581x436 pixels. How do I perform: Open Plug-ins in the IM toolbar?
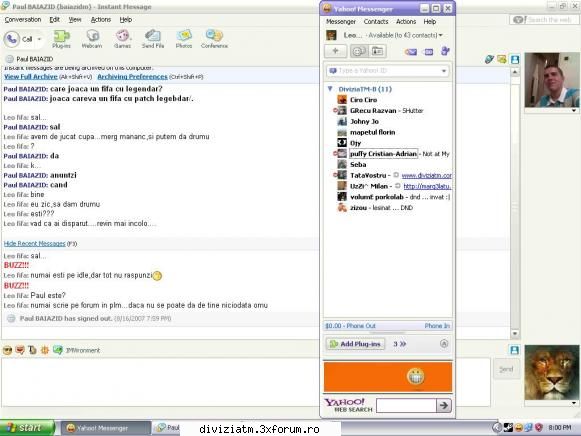pyautogui.click(x=61, y=39)
